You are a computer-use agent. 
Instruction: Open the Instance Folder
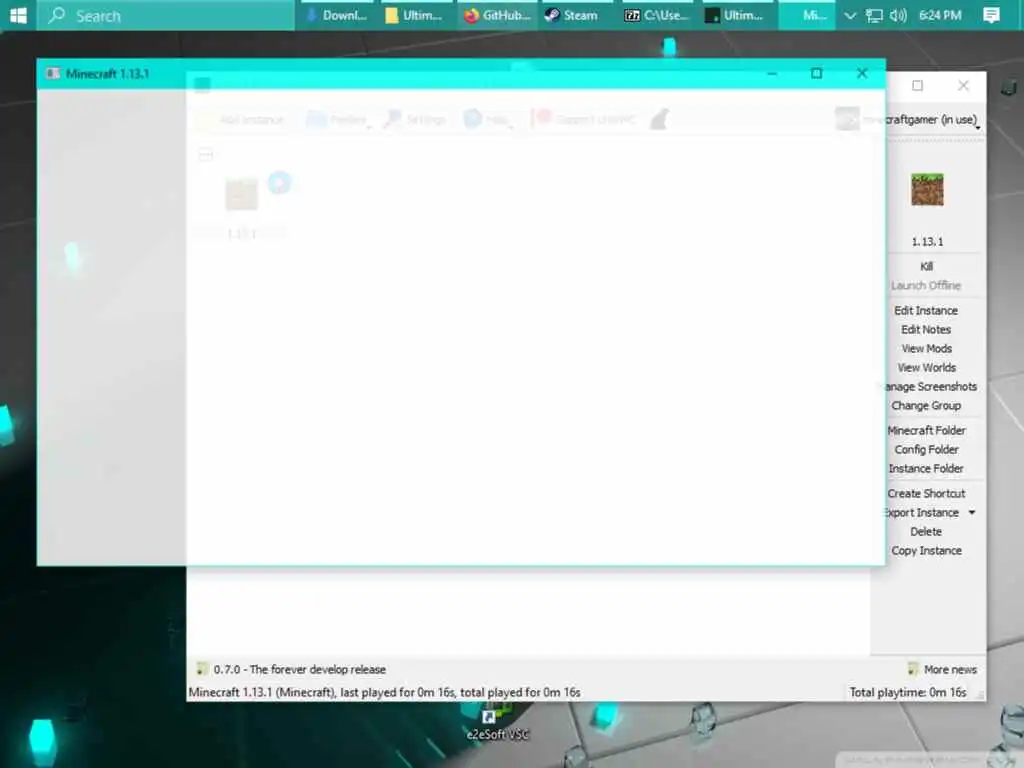(926, 468)
